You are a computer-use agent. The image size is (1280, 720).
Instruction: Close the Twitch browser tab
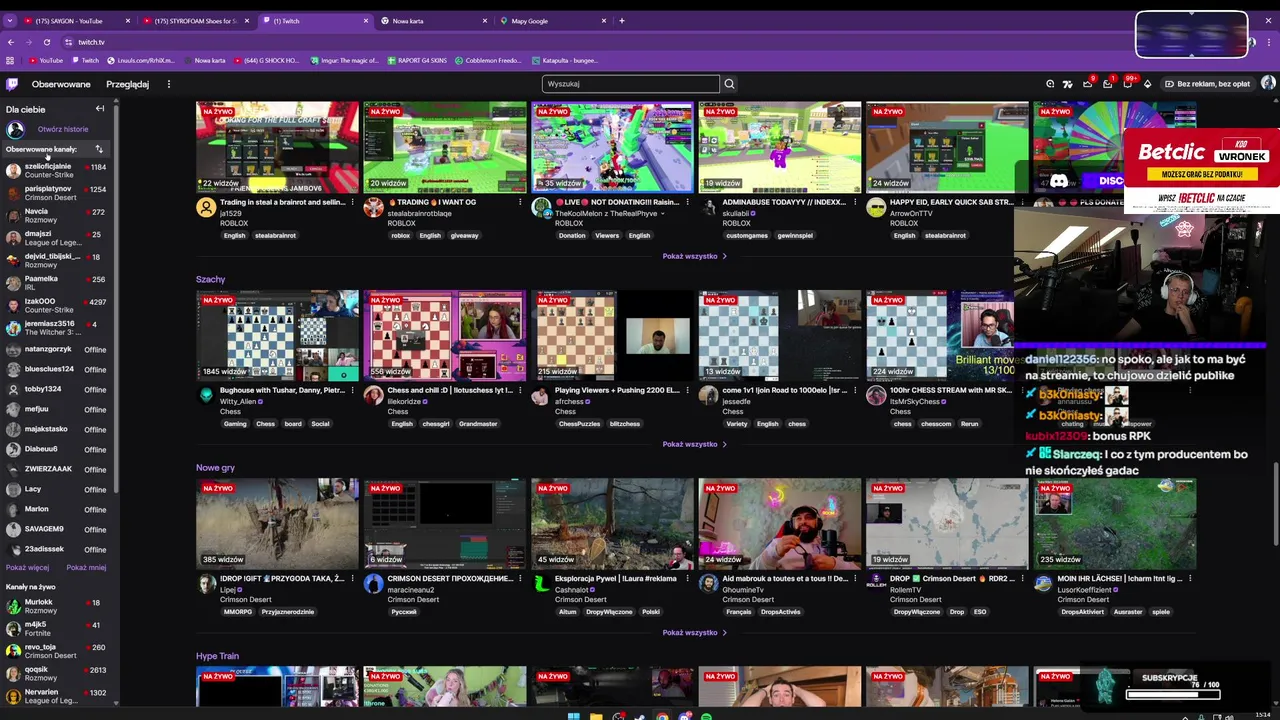[366, 20]
